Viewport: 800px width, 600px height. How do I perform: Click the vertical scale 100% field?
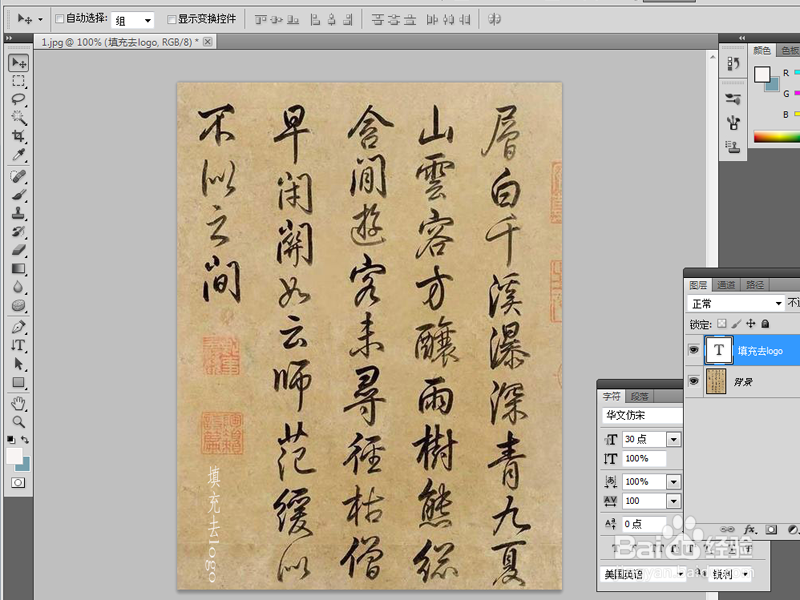[644, 459]
